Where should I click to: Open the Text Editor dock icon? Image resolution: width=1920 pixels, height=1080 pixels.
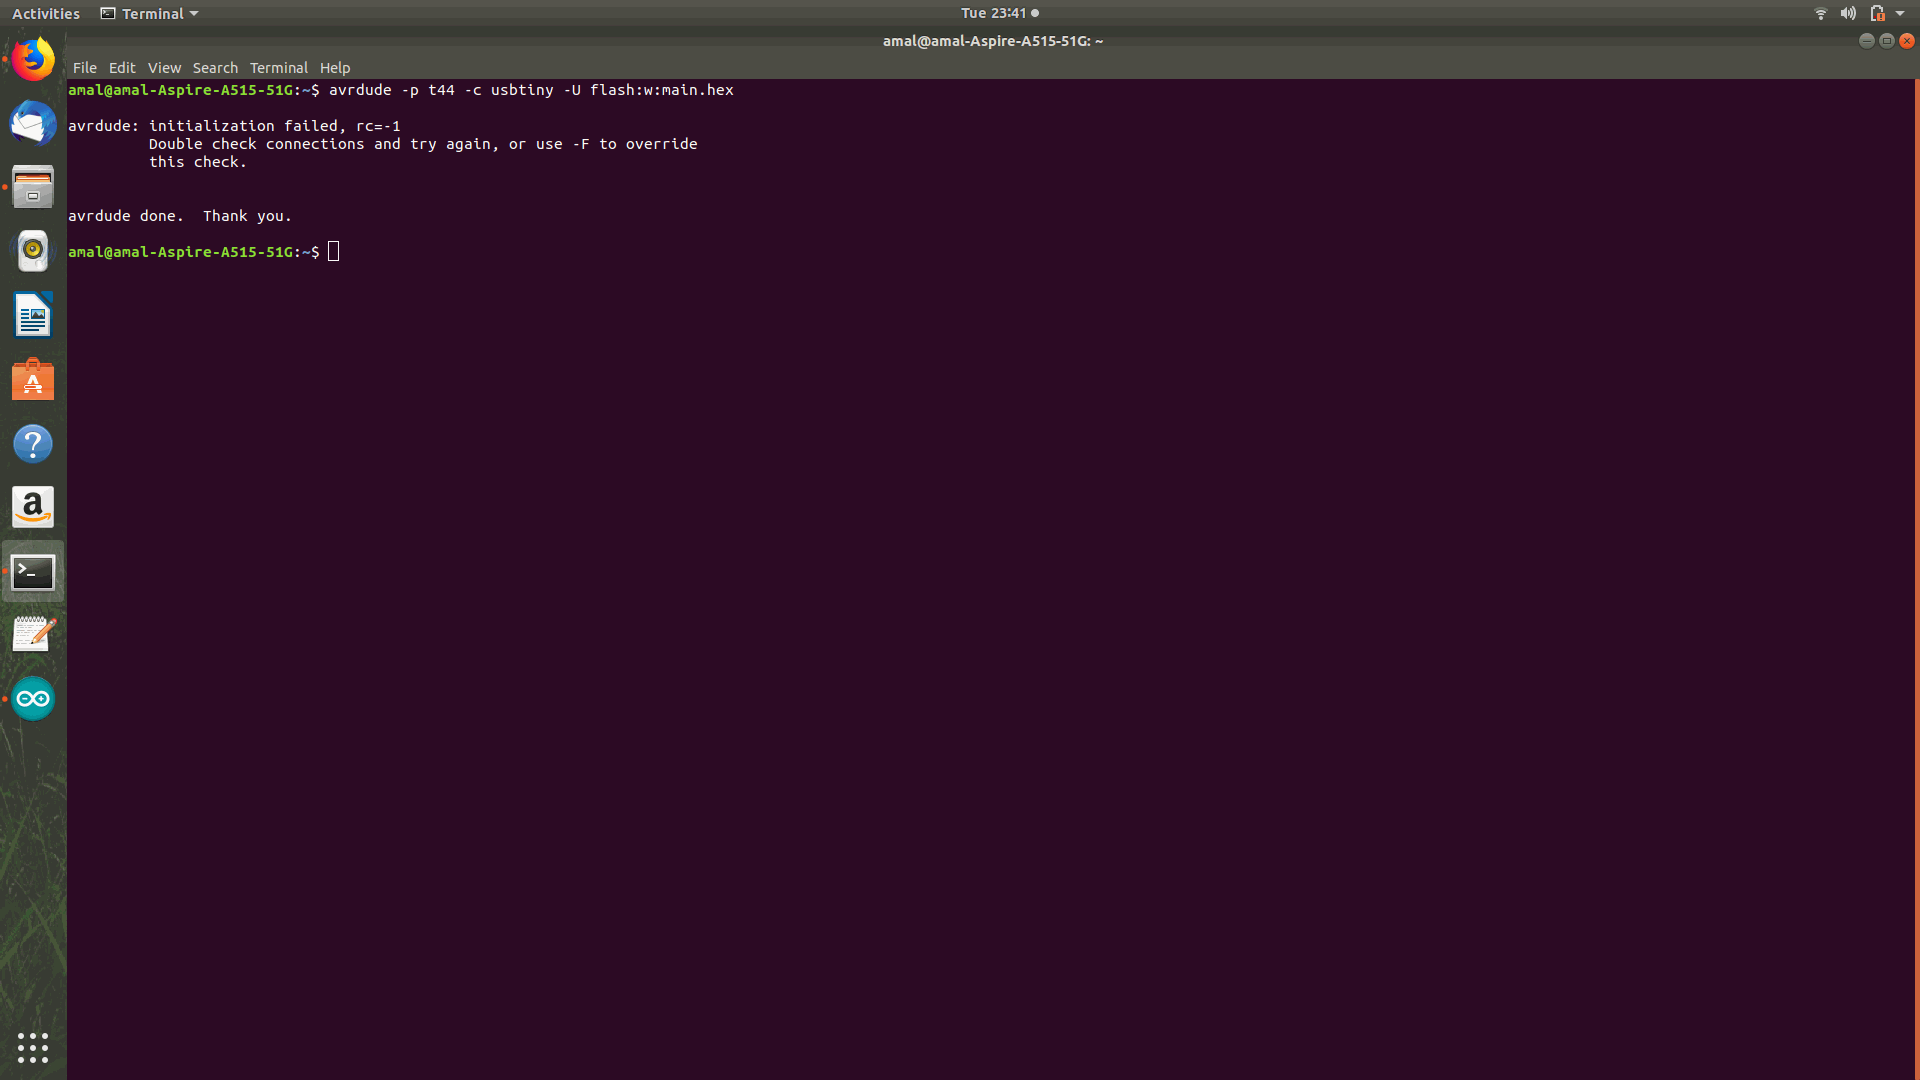click(x=33, y=634)
